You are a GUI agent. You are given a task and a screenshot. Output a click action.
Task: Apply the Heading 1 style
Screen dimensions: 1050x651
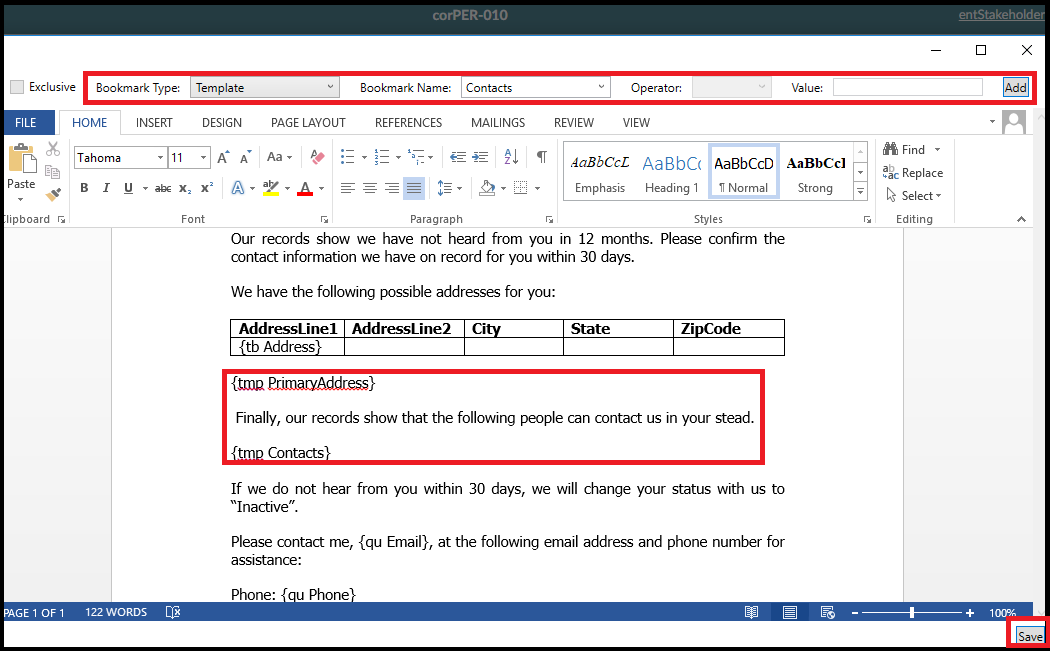click(x=672, y=173)
